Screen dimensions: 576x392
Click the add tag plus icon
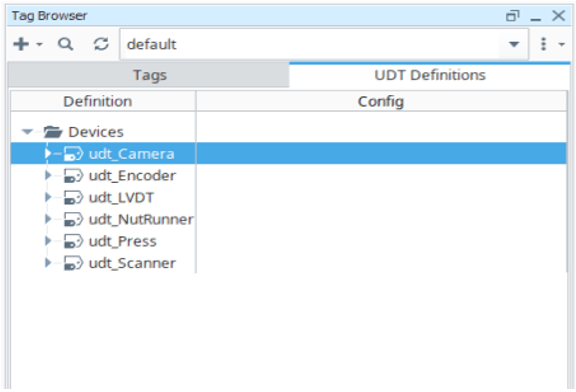point(21,44)
